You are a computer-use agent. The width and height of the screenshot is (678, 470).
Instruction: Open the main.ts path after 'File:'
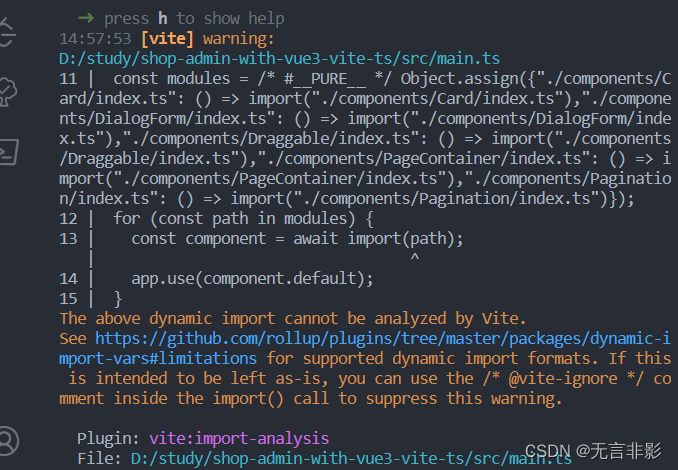coord(351,459)
